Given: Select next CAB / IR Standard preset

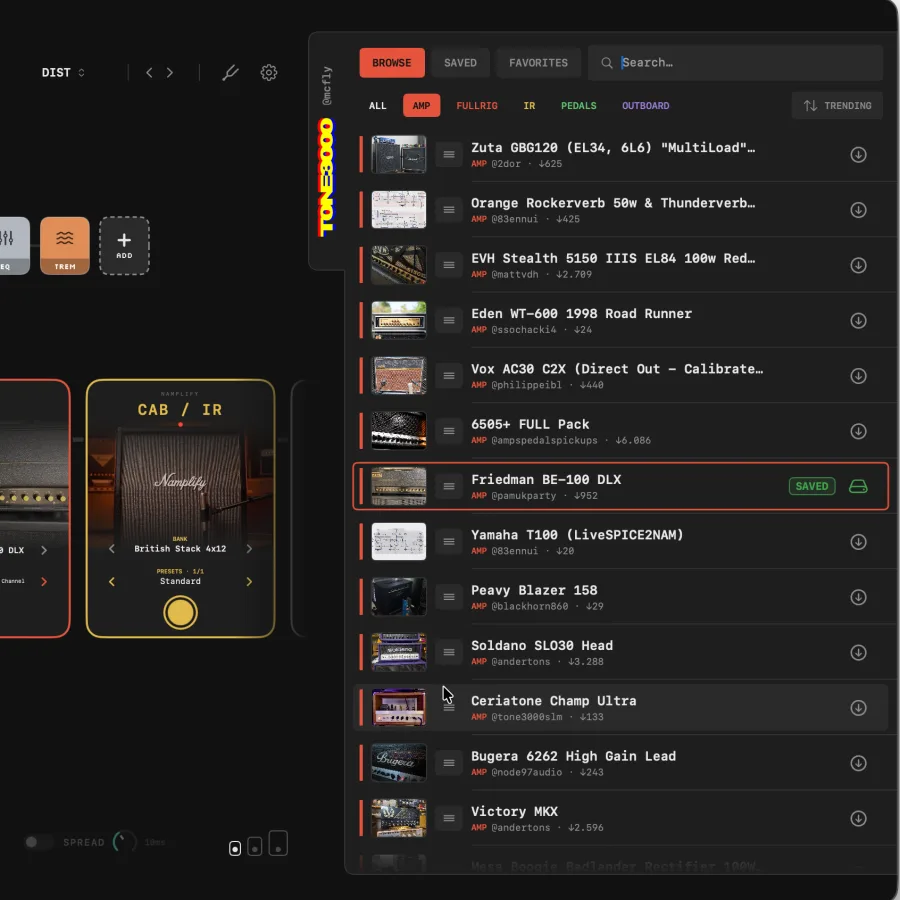Looking at the screenshot, I should pyautogui.click(x=249, y=582).
